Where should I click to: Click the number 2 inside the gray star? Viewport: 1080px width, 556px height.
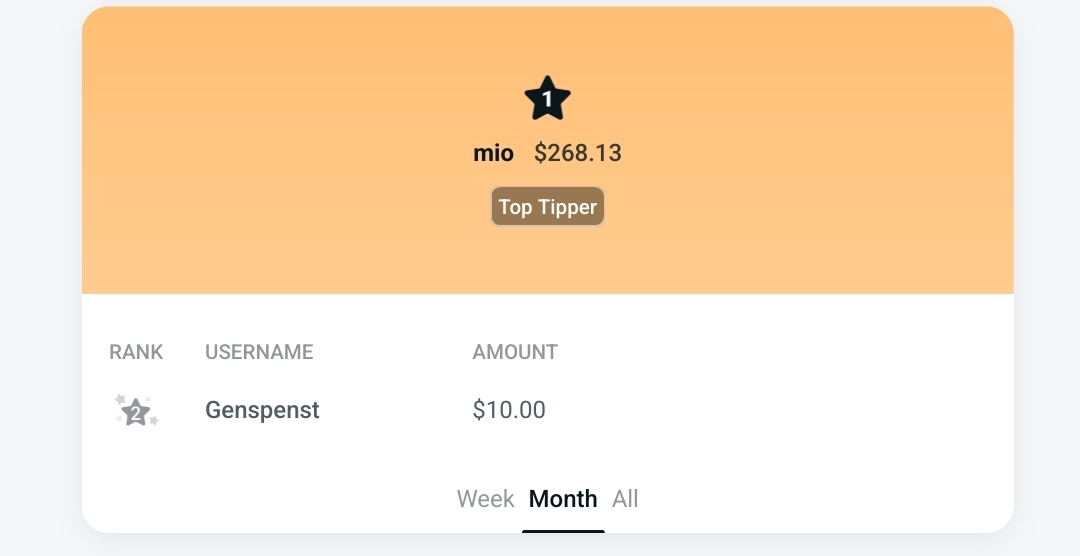[x=136, y=412]
